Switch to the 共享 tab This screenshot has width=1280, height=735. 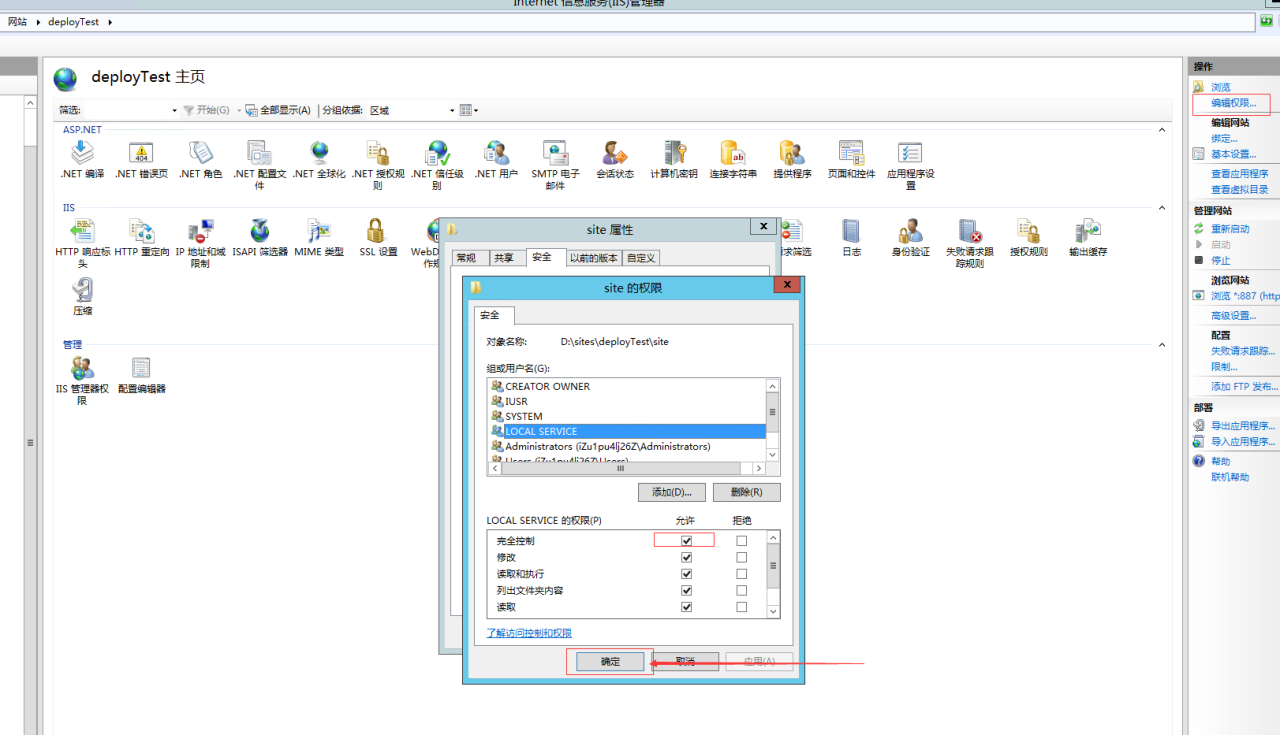point(503,258)
